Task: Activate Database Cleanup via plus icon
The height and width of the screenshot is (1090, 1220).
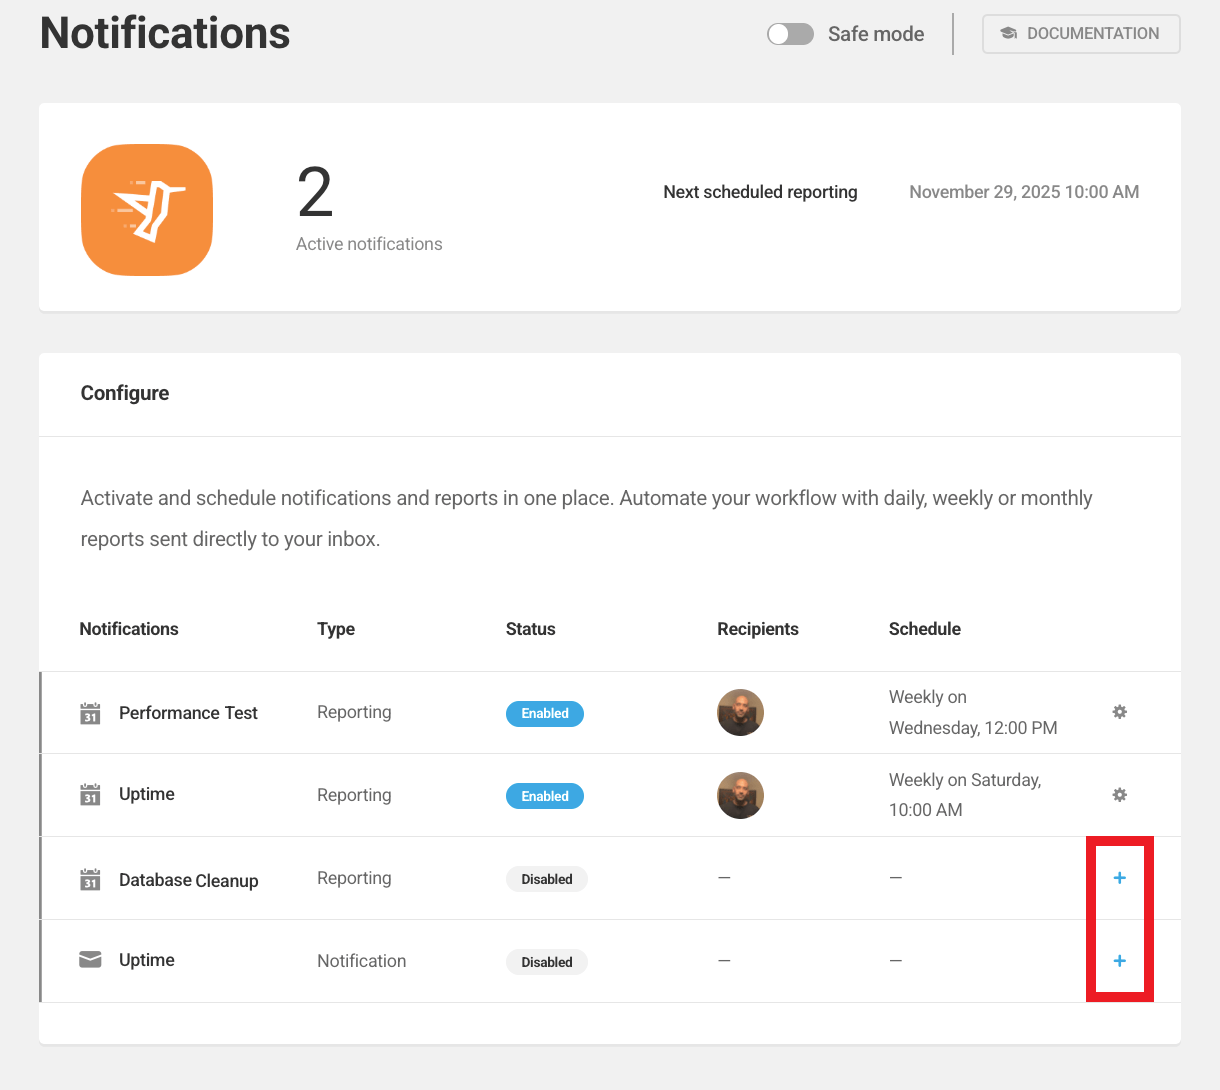Action: [x=1119, y=878]
